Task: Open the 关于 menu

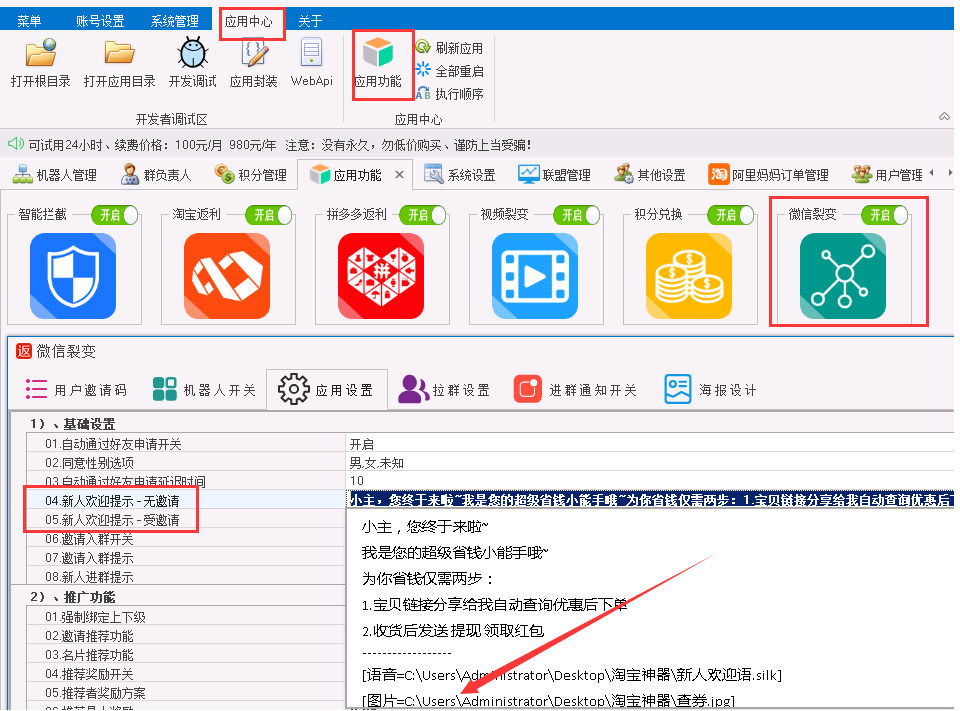Action: 310,21
